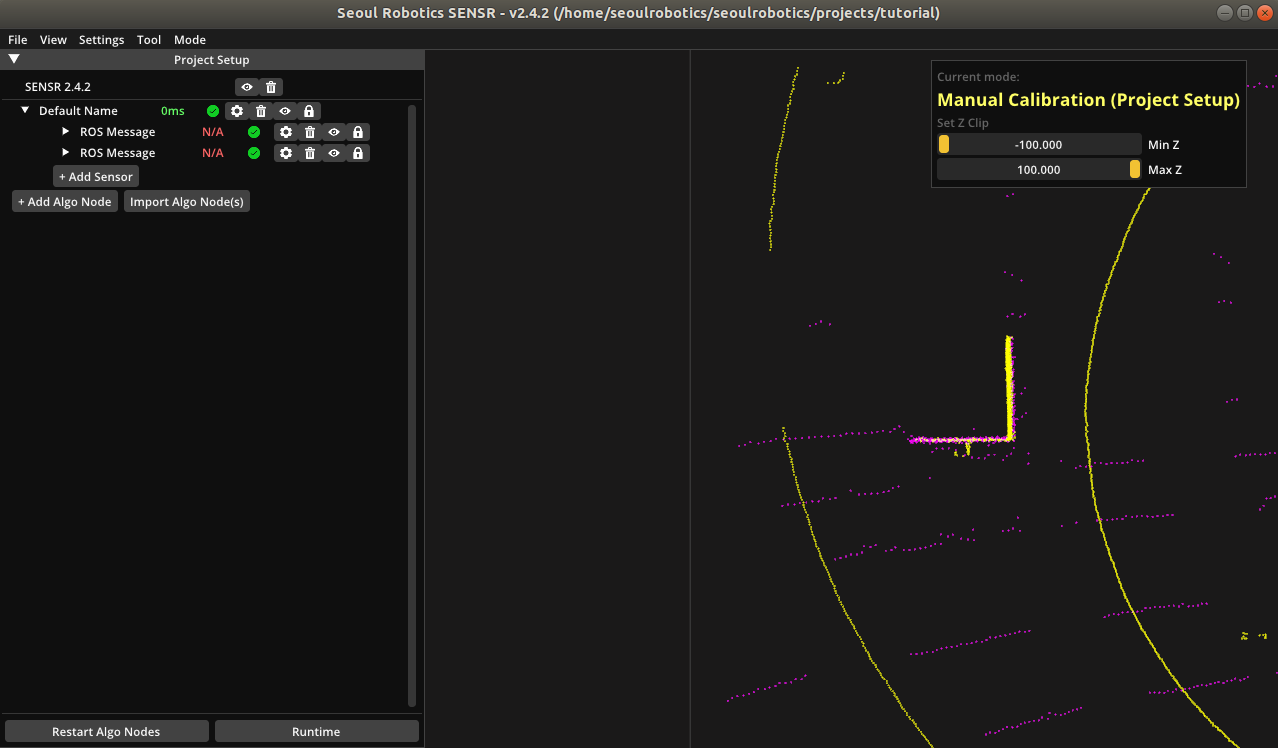The image size is (1278, 748).
Task: Expand the first ROS Message entry
Action: click(x=66, y=132)
